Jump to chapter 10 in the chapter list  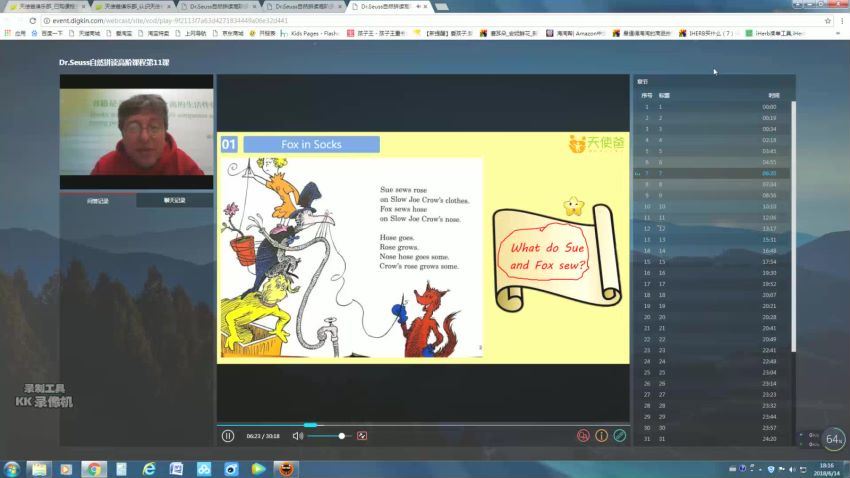711,206
